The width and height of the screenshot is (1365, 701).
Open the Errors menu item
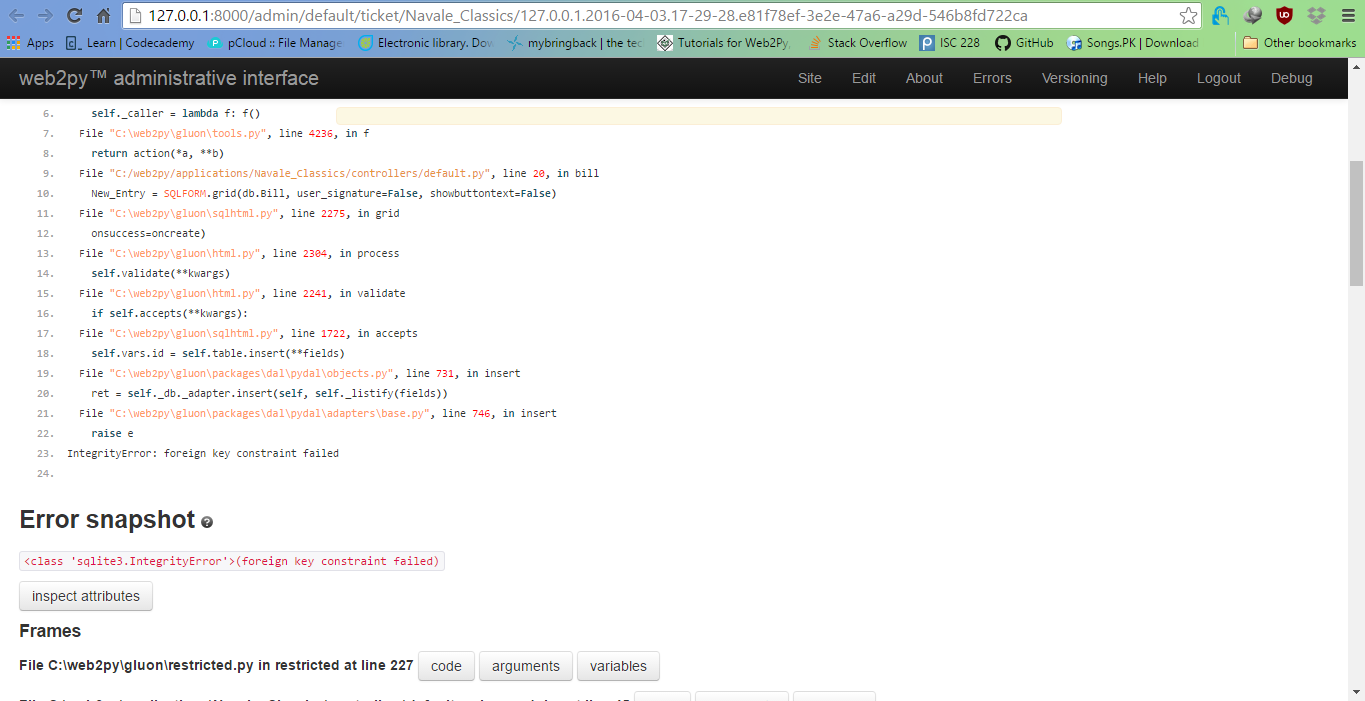[x=992, y=78]
